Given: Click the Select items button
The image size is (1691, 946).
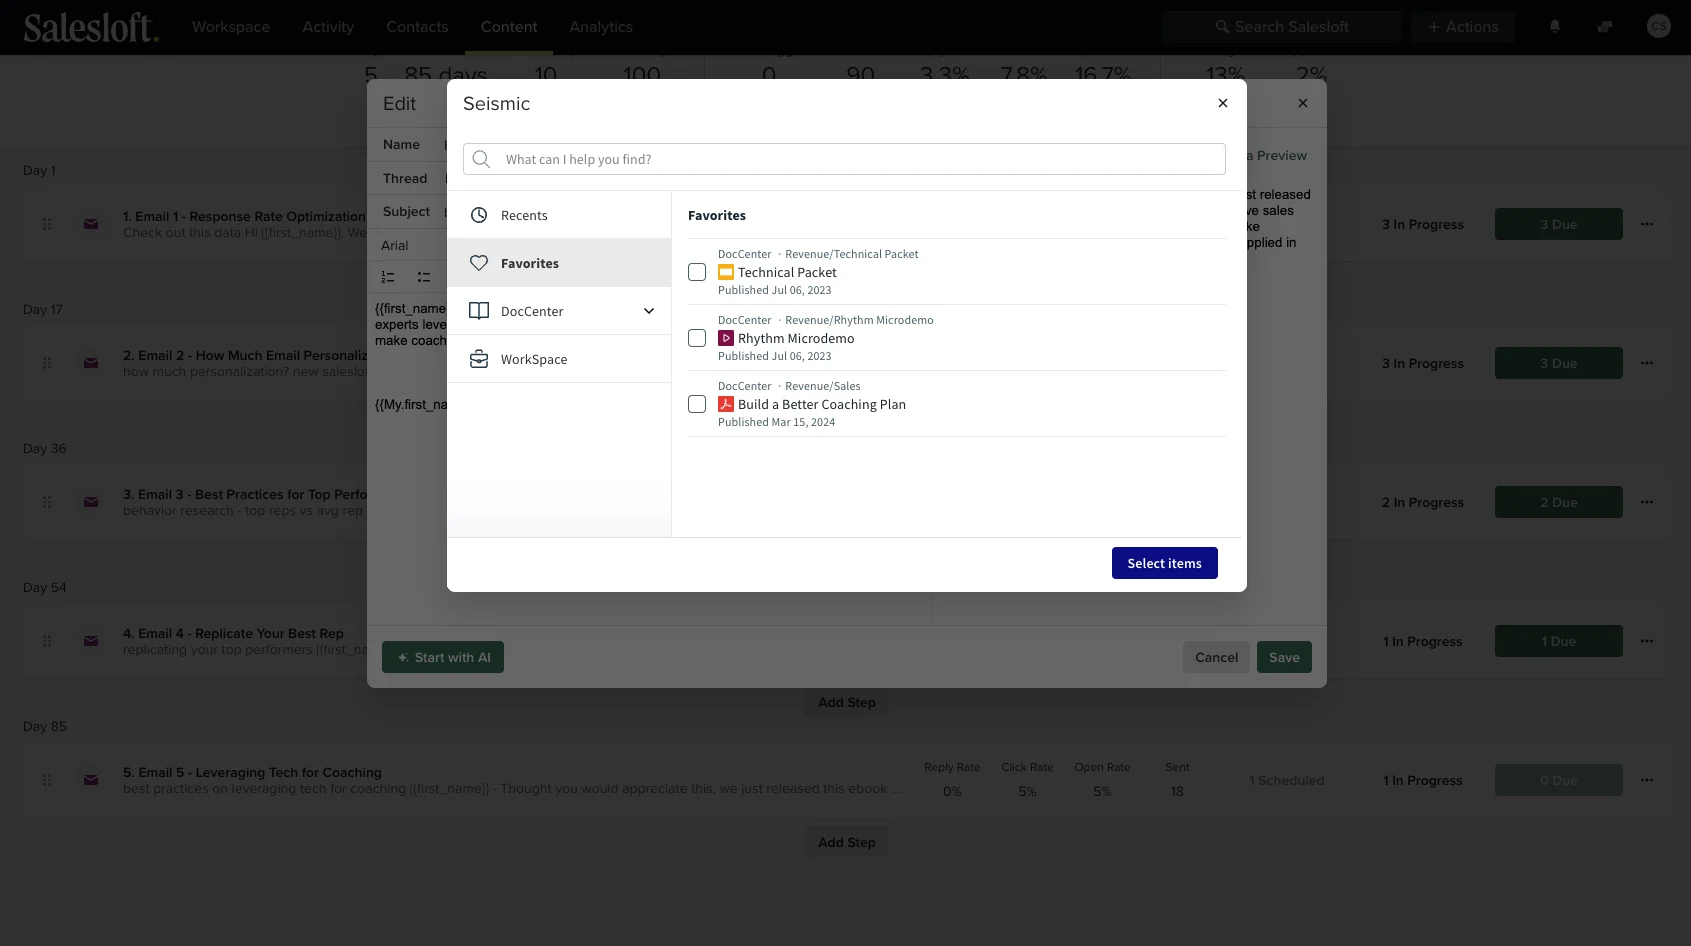Looking at the screenshot, I should (x=1165, y=563).
